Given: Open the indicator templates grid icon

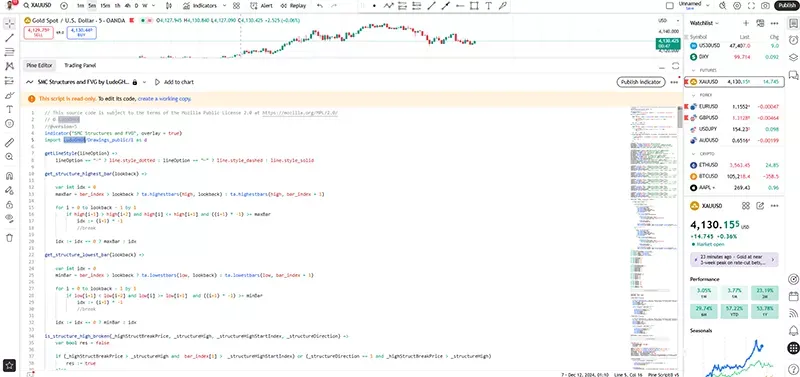Looking at the screenshot, I should click(236, 6).
